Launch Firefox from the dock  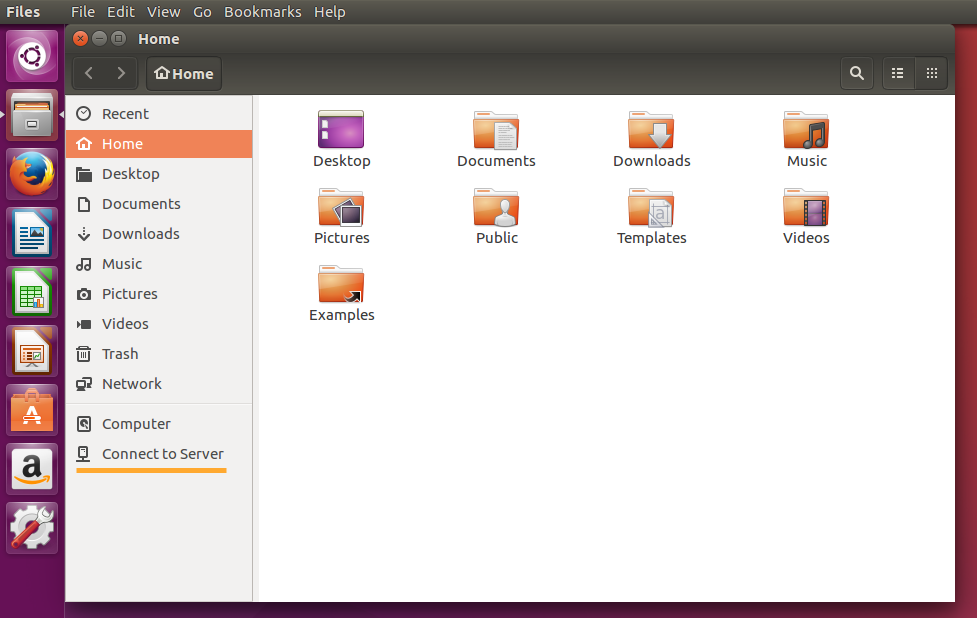[x=32, y=175]
